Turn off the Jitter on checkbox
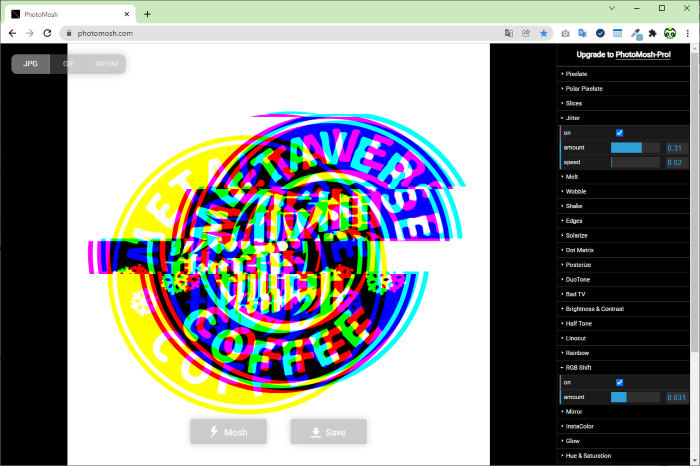The width and height of the screenshot is (700, 466). [619, 133]
